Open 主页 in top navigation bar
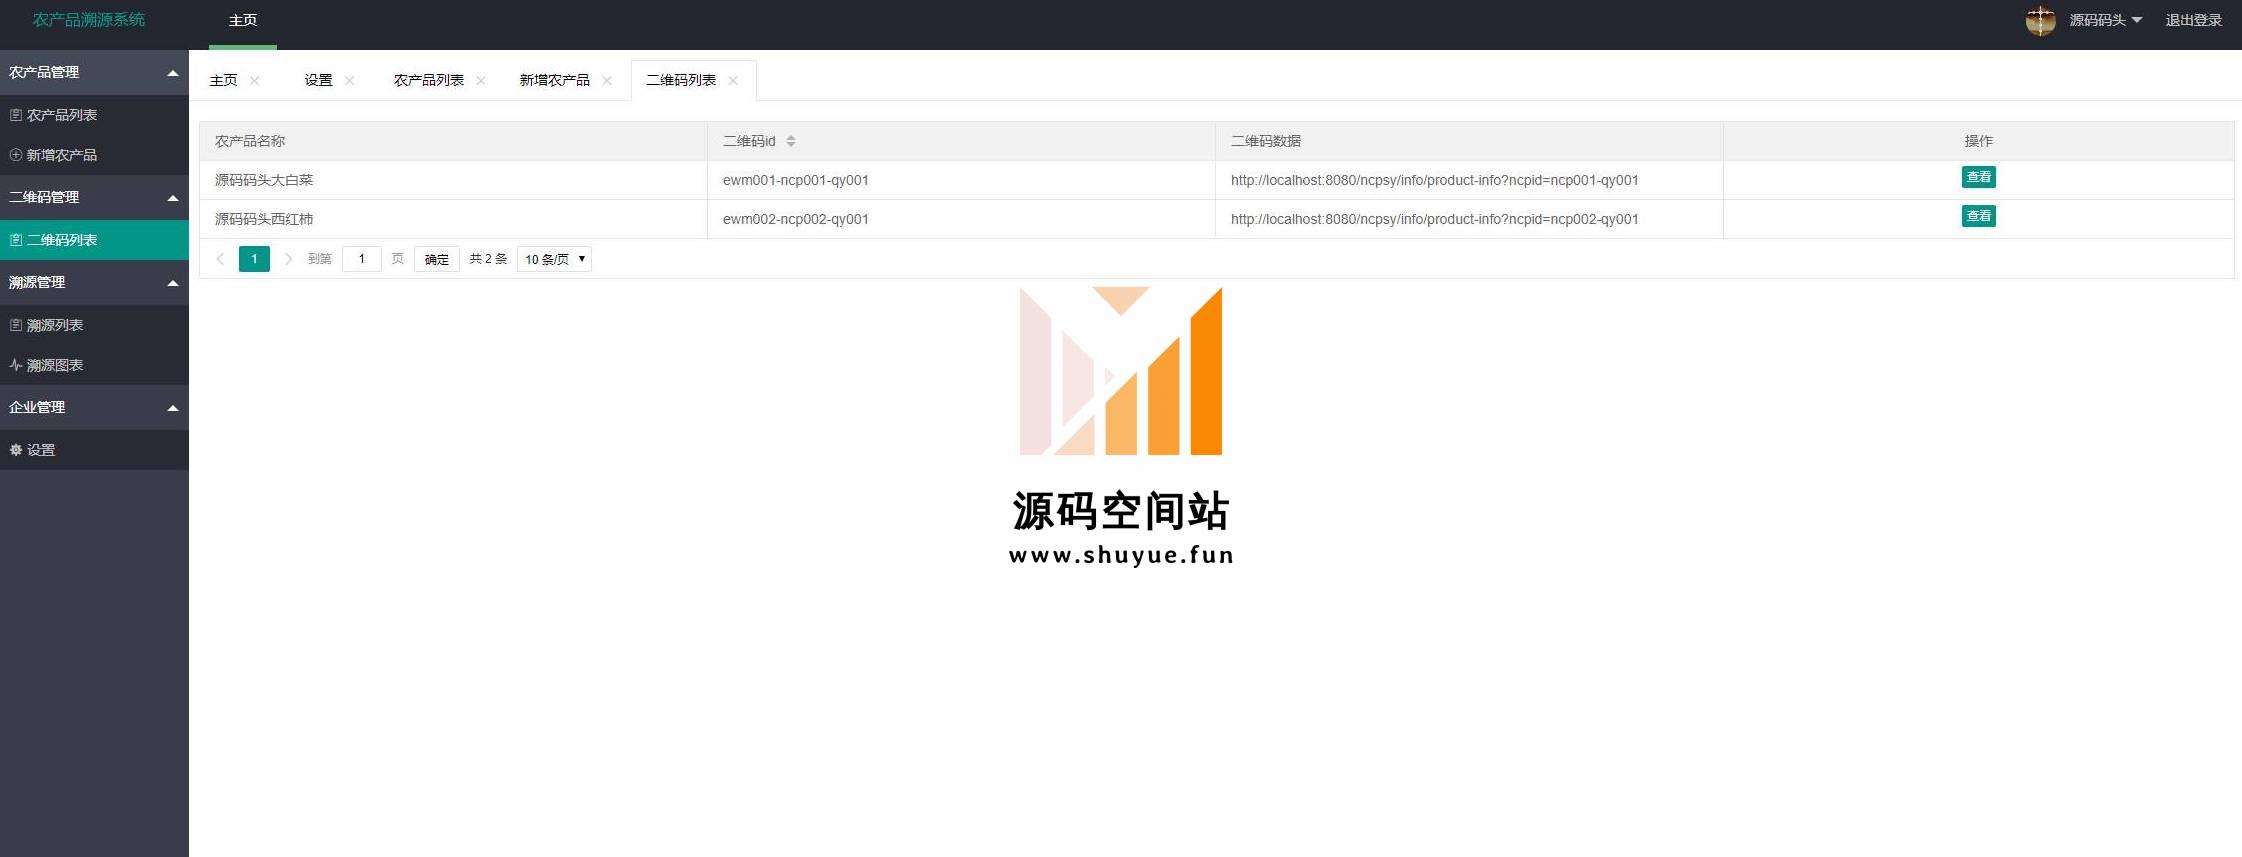The image size is (2242, 857). click(x=243, y=20)
